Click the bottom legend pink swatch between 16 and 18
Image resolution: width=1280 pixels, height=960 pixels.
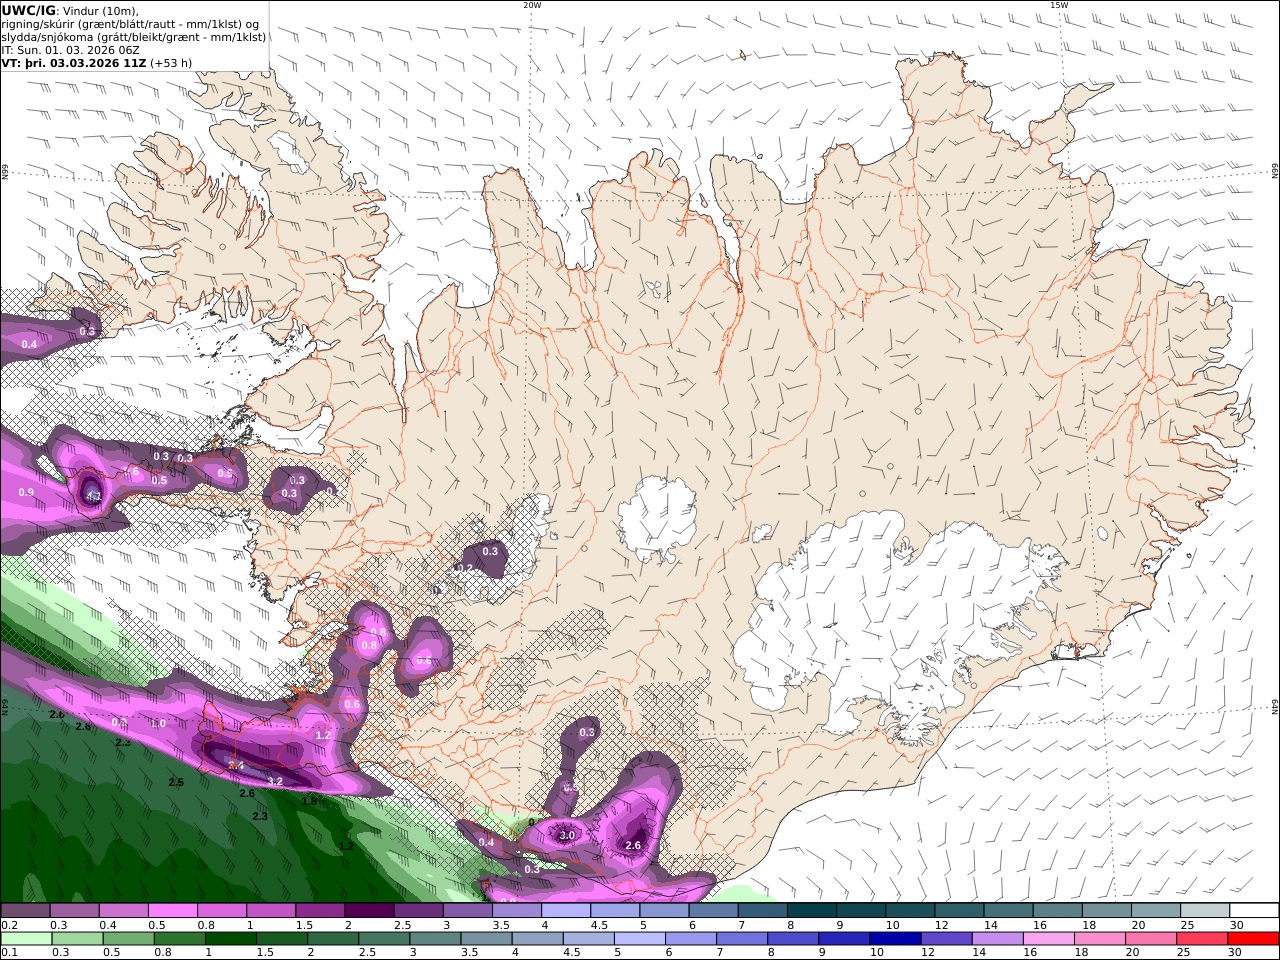tap(1047, 939)
